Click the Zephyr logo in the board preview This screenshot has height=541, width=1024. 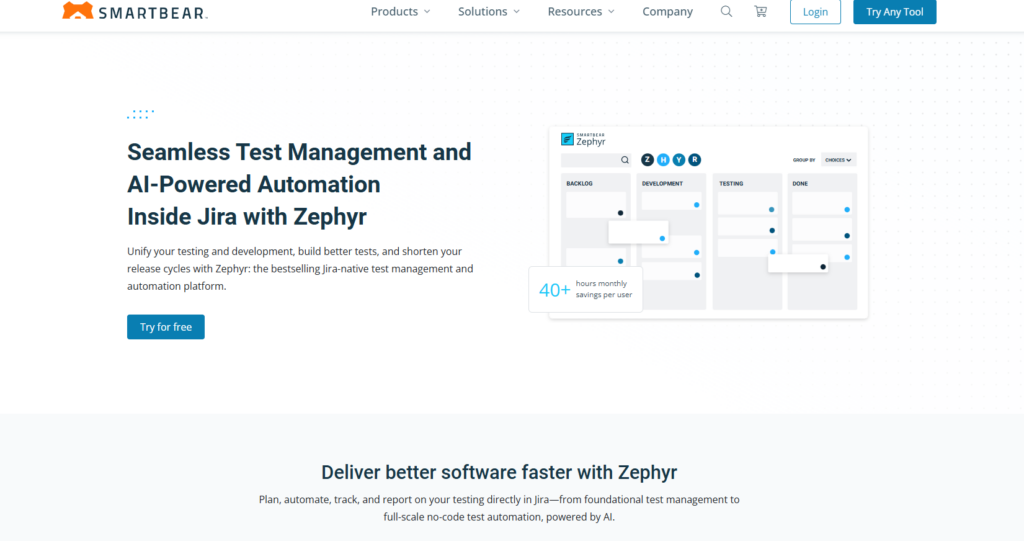point(582,140)
